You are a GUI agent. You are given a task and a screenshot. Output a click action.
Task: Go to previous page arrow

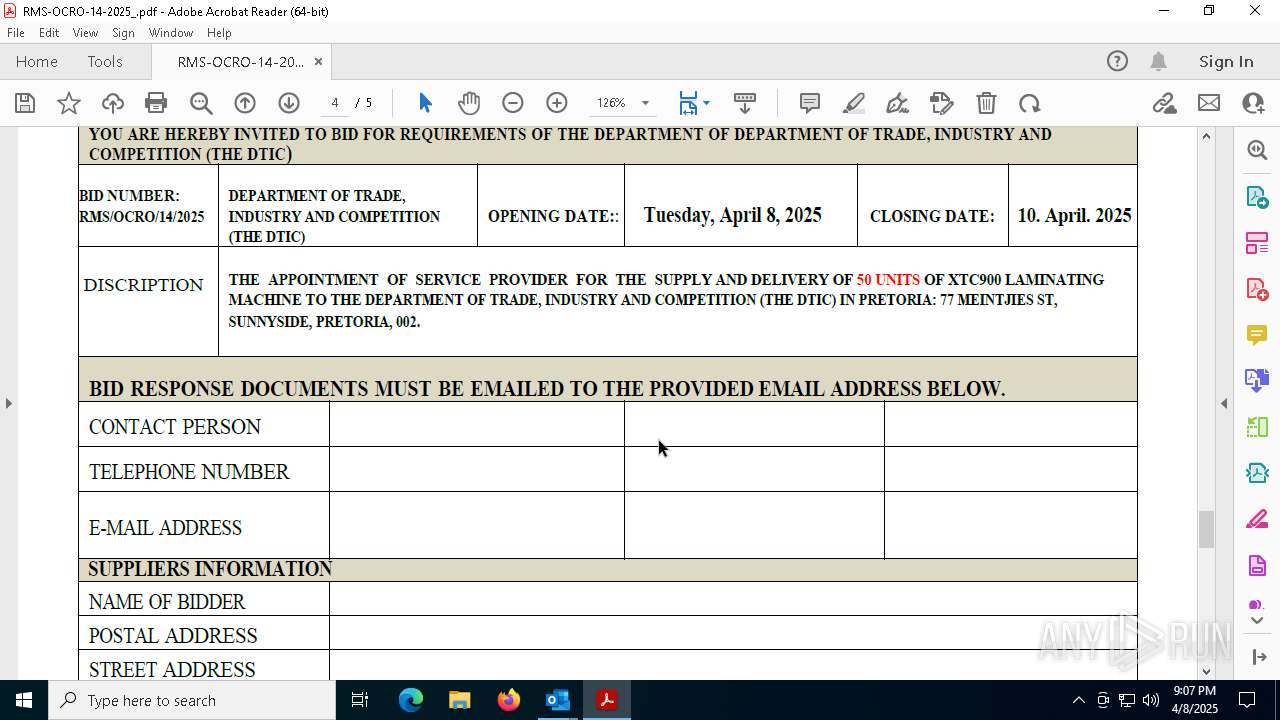tap(245, 103)
